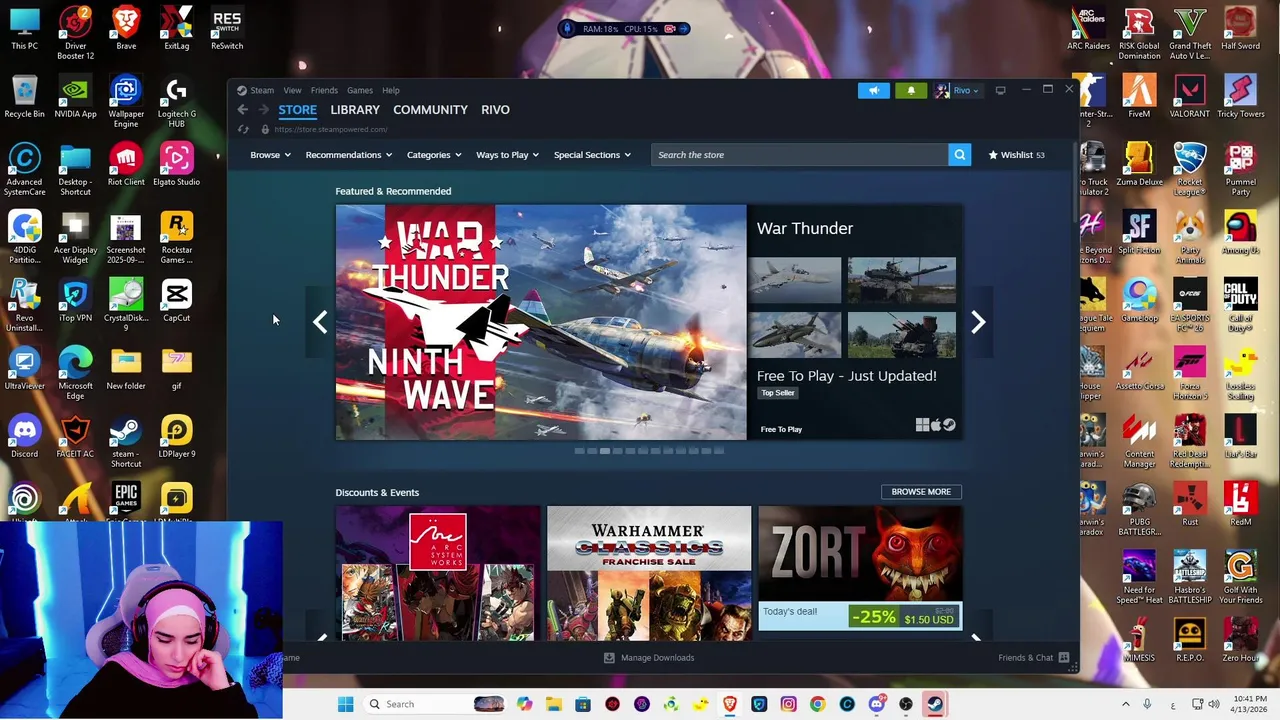Viewport: 1280px width, 720px height.
Task: Show previous featured game with left arrow
Action: point(320,322)
